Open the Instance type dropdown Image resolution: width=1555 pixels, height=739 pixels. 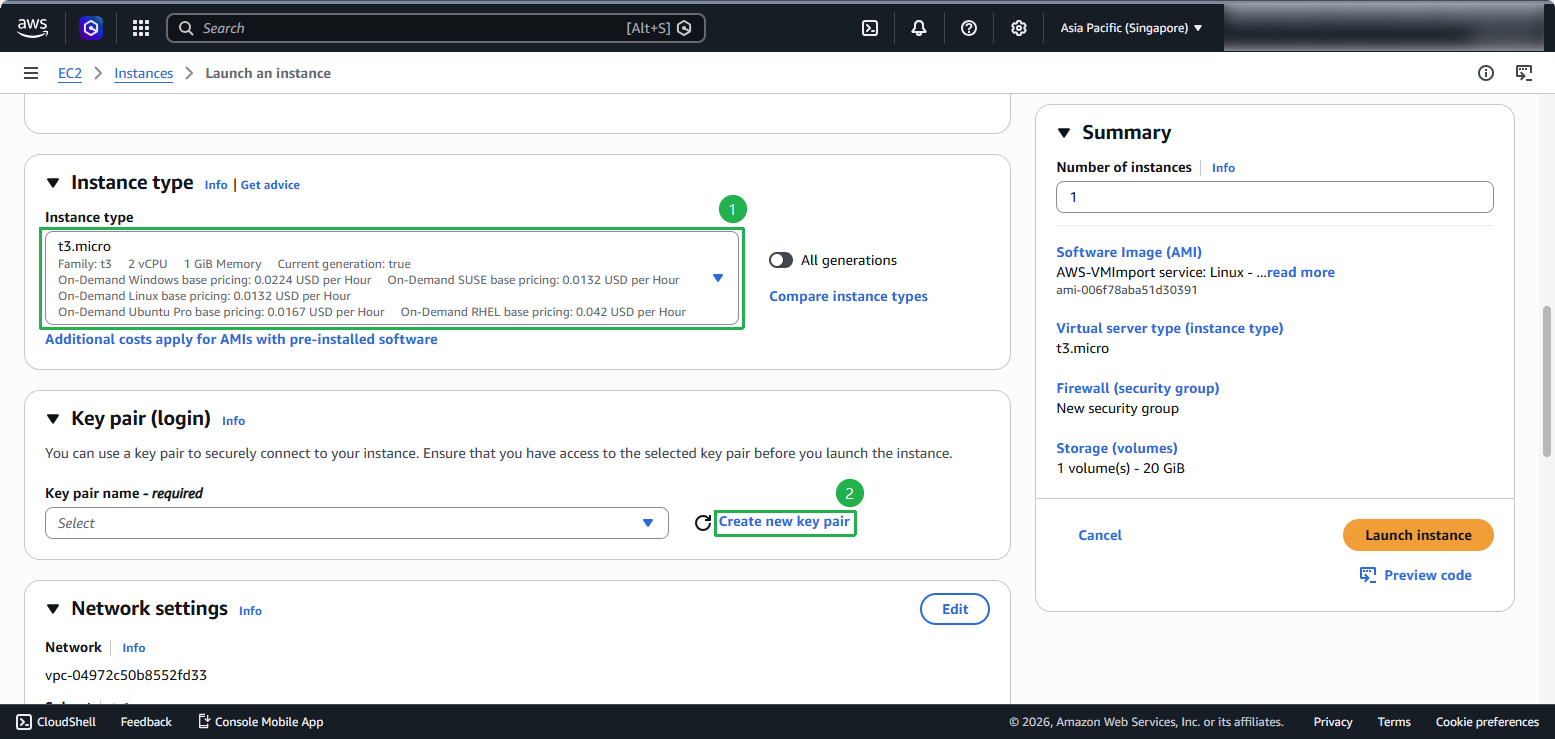[392, 278]
